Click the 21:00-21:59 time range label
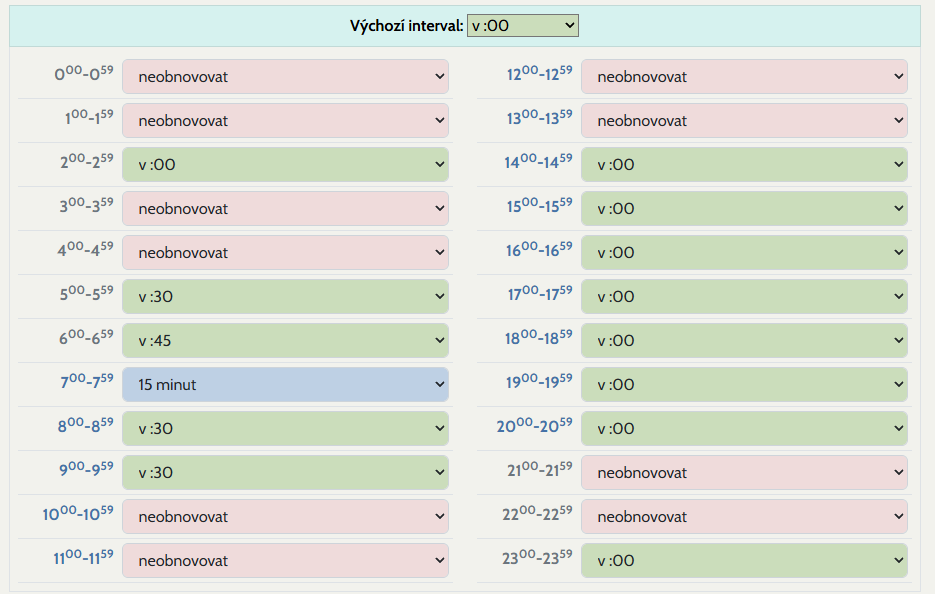The height and width of the screenshot is (594, 935). pyautogui.click(x=540, y=469)
